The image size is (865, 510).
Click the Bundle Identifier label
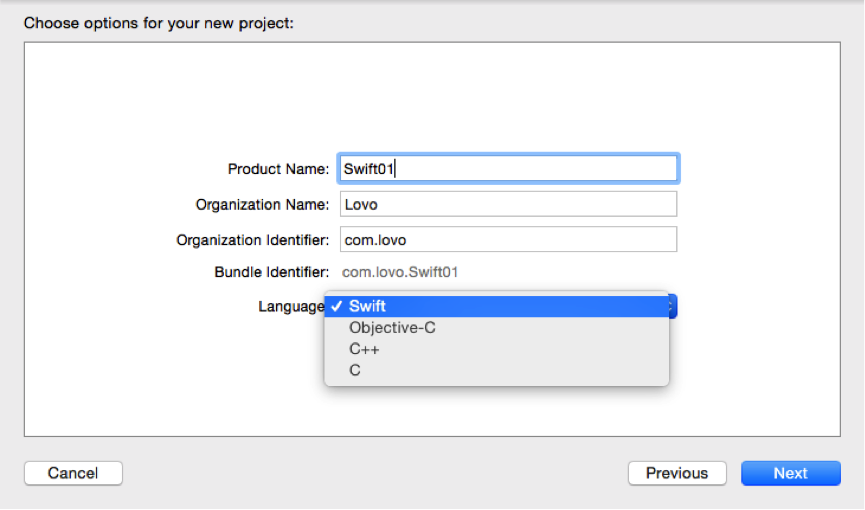point(271,272)
